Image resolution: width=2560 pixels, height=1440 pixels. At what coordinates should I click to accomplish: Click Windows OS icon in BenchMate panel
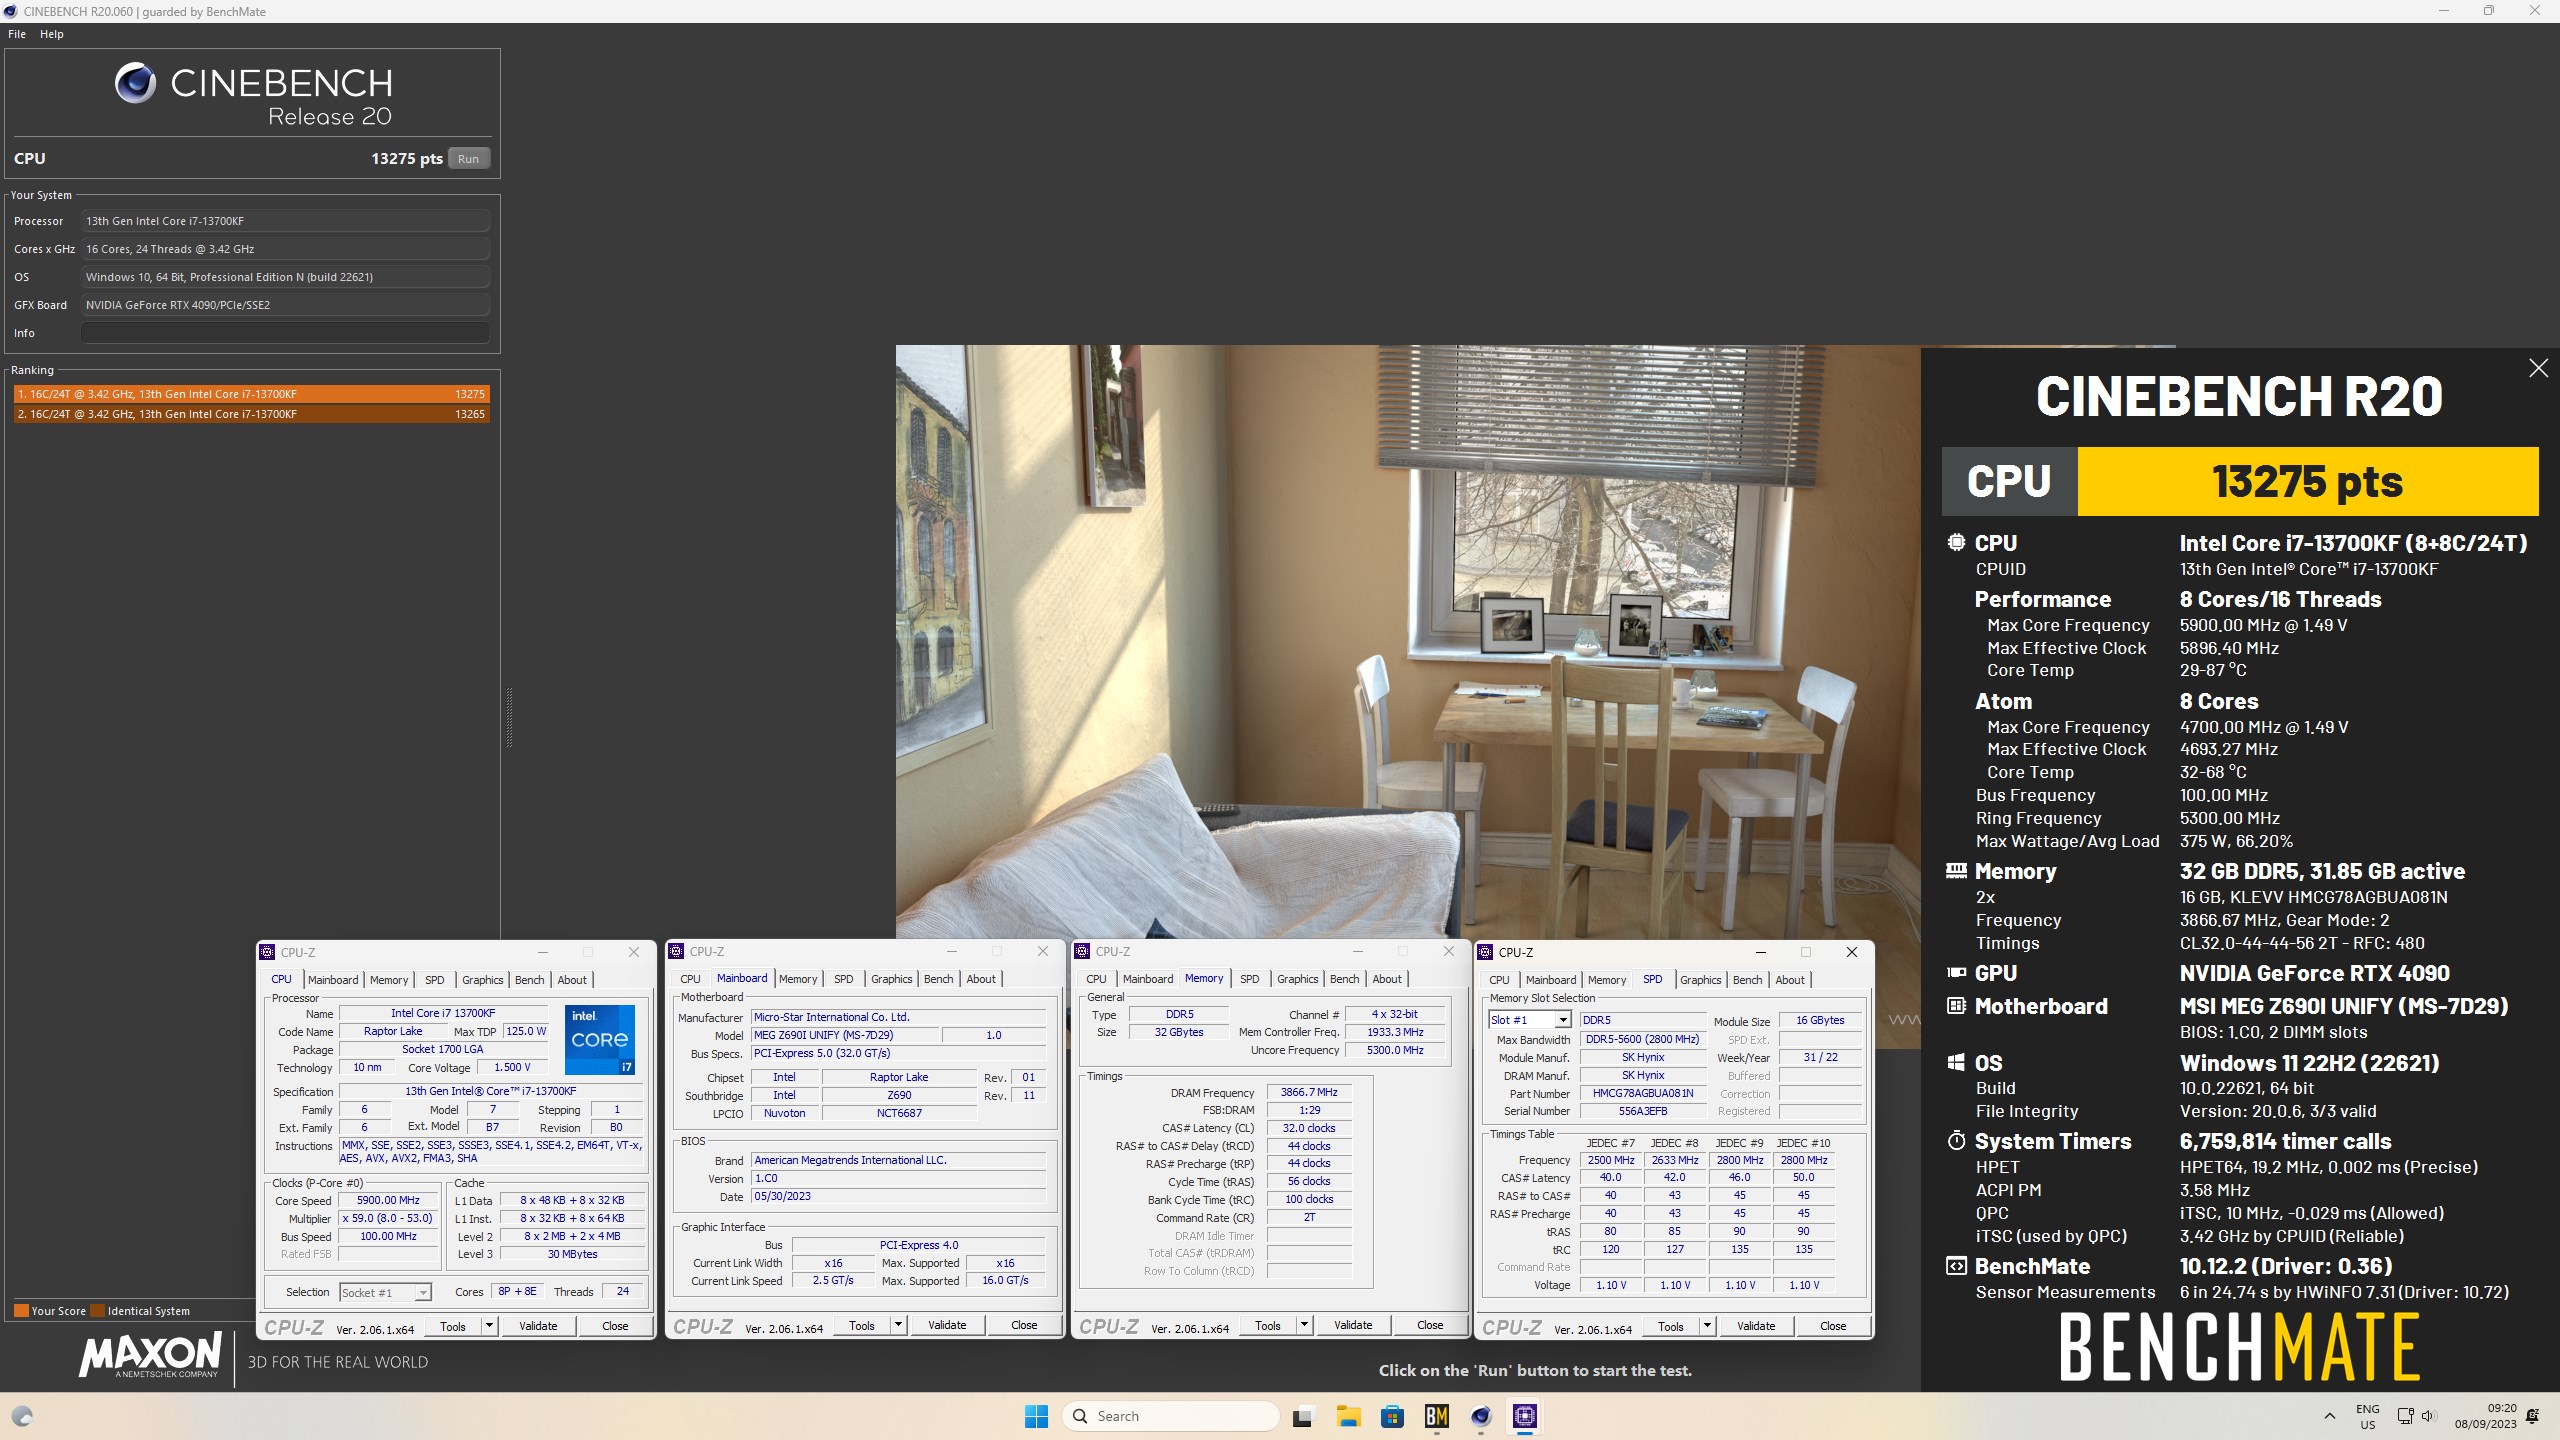pyautogui.click(x=1956, y=1062)
